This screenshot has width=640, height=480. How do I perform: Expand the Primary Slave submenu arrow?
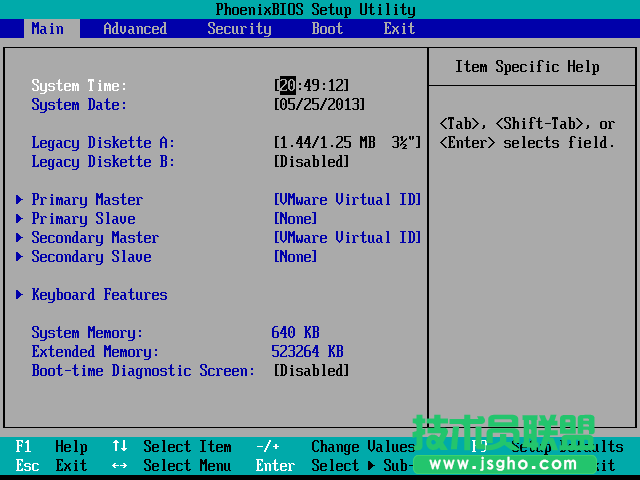[x=20, y=219]
